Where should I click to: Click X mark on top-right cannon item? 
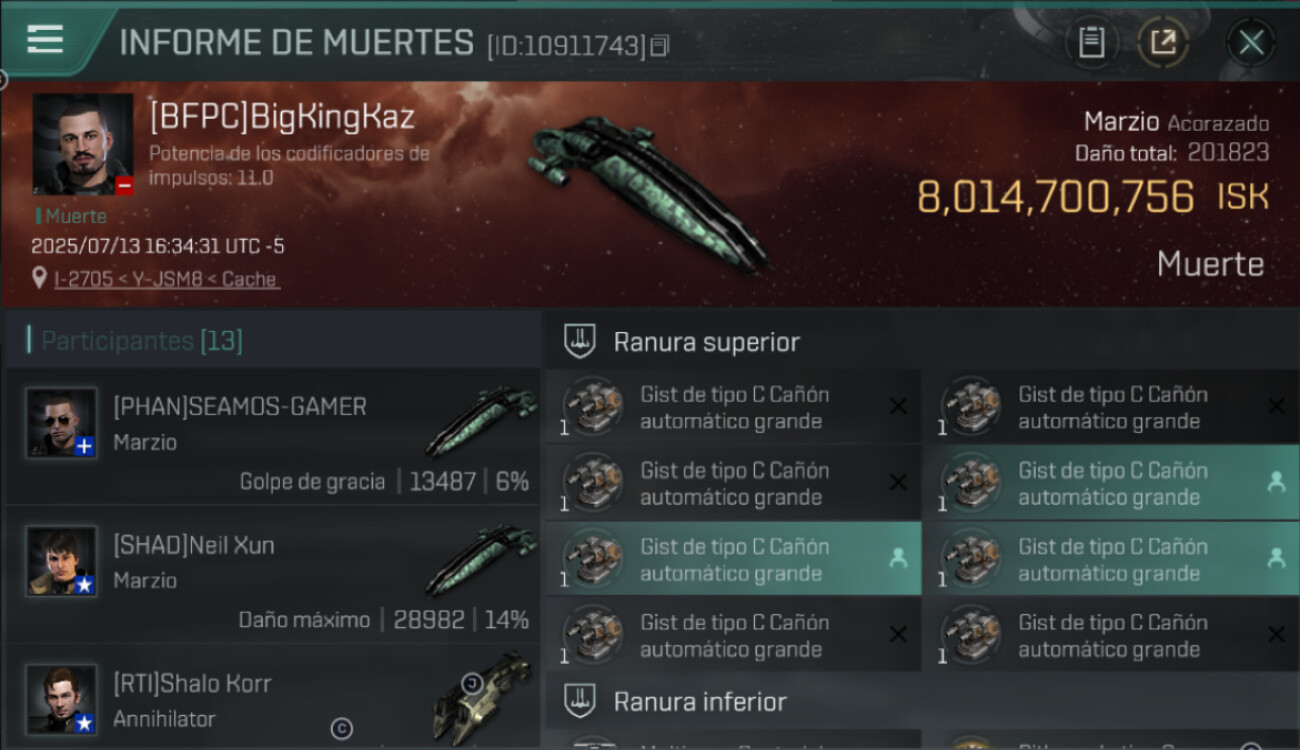(x=1276, y=406)
